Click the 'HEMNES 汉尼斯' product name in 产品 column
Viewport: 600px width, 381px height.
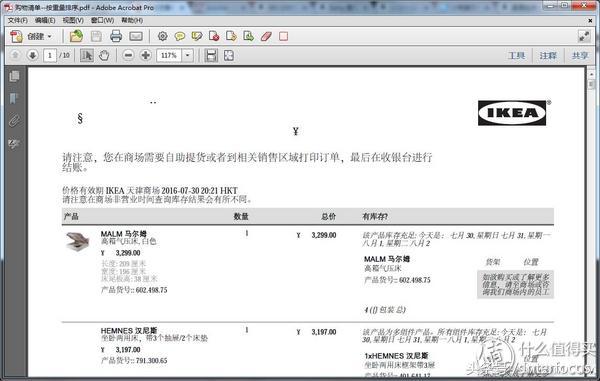point(129,331)
